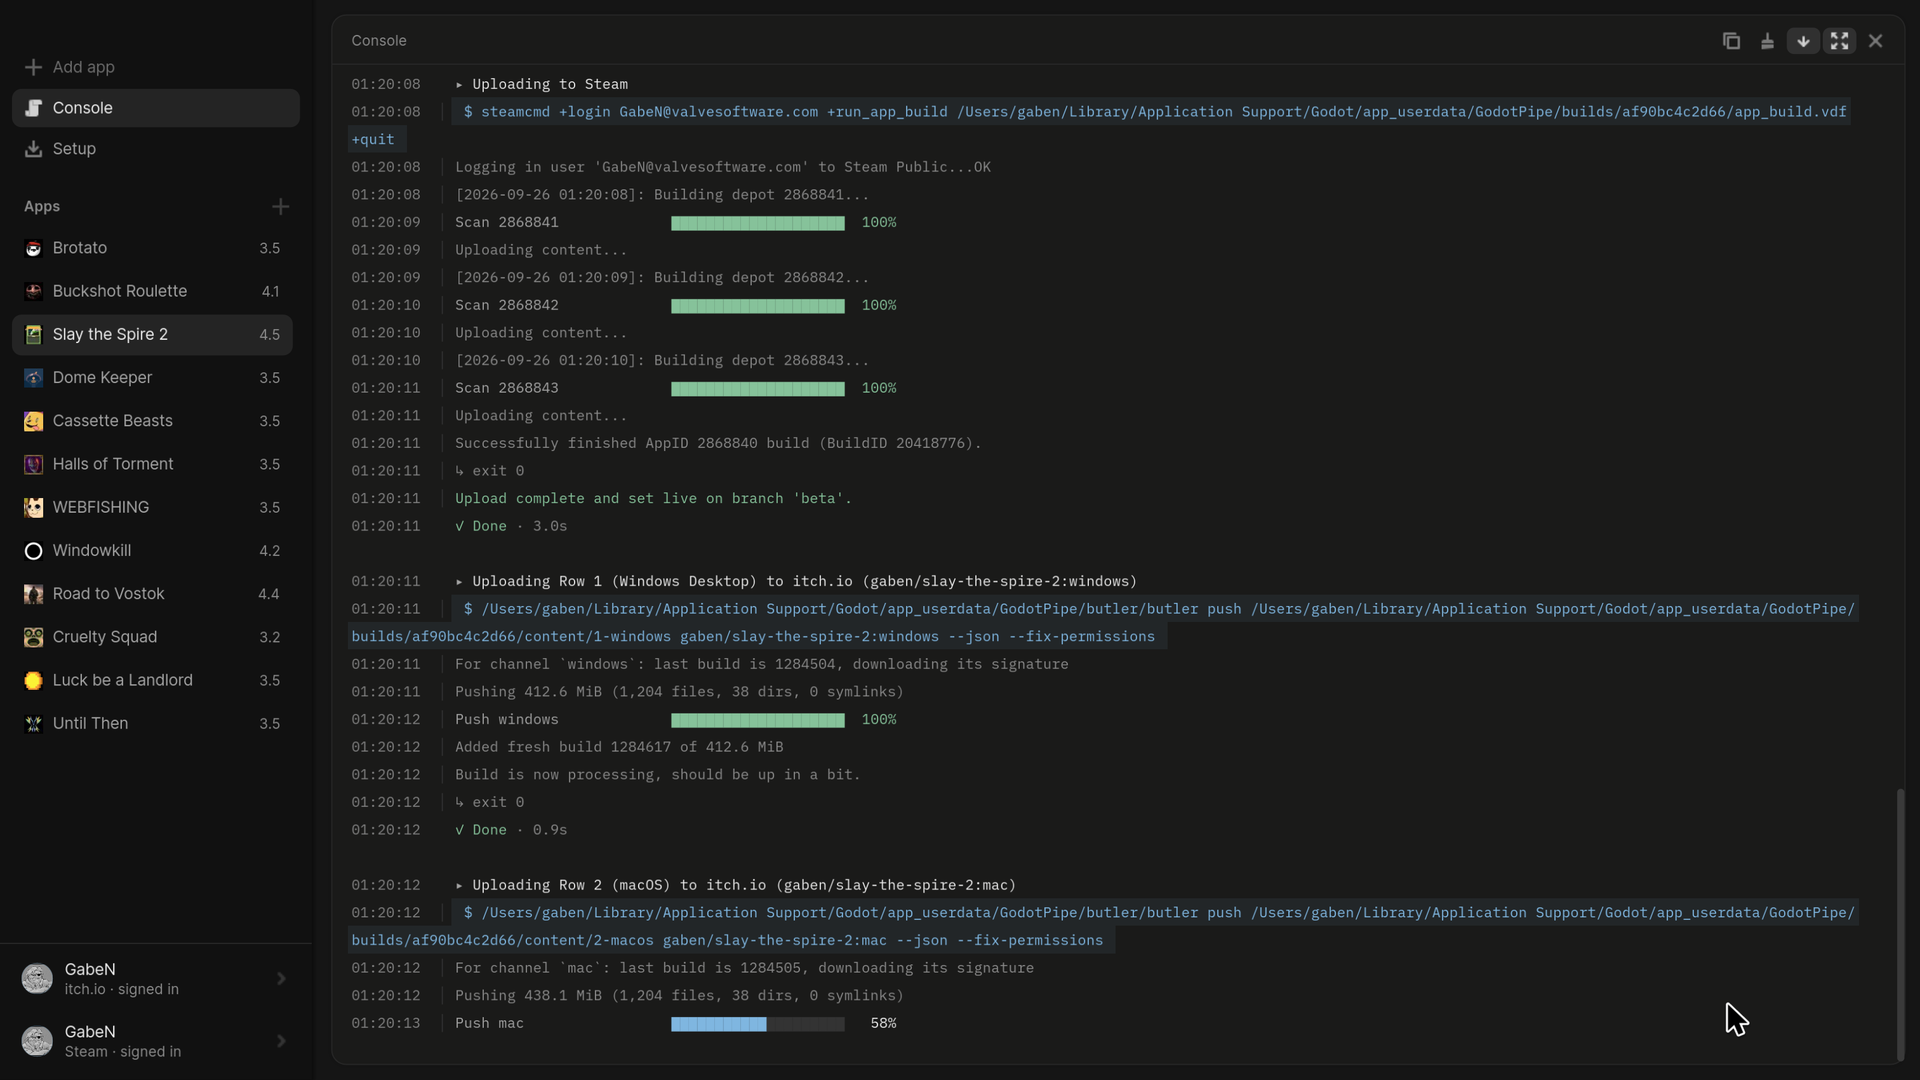The width and height of the screenshot is (1920, 1080).
Task: Select the Luck be a Landlord app icon
Action: point(33,680)
